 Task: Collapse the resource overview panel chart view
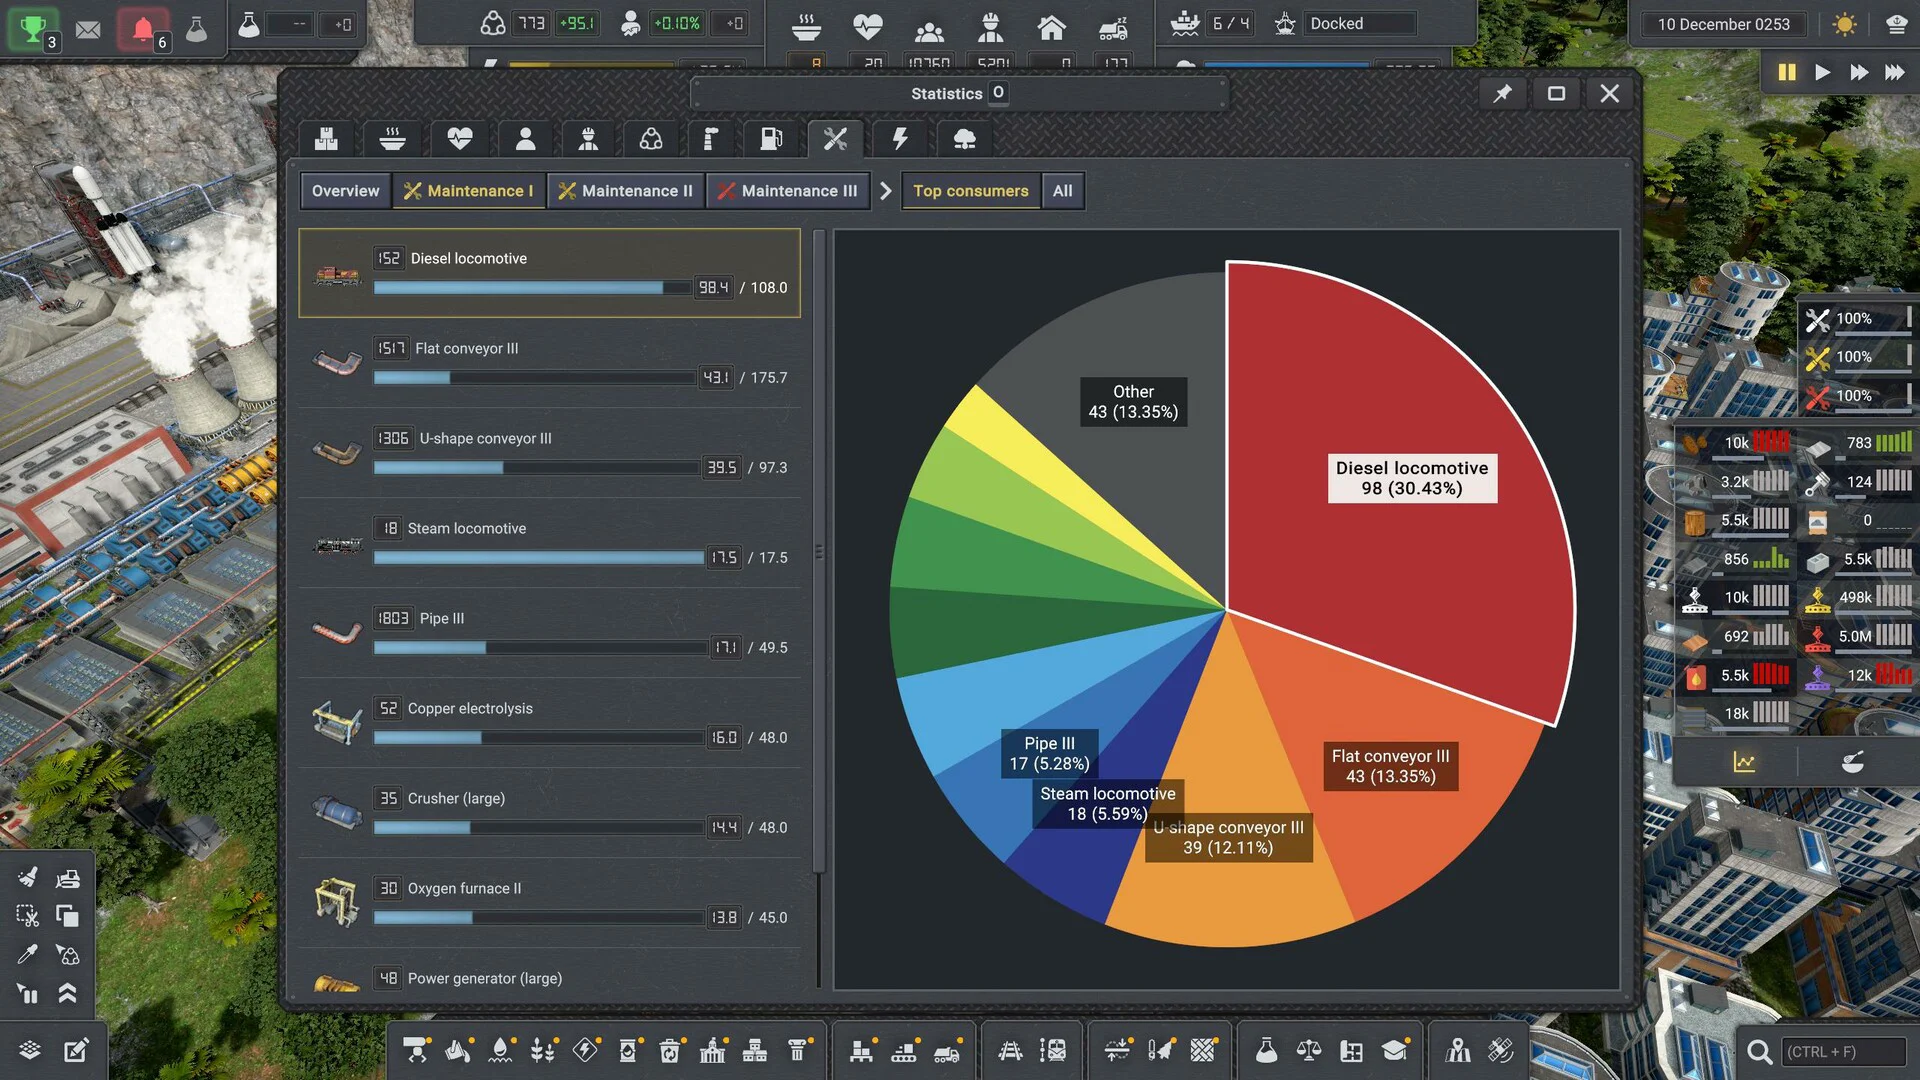tap(1745, 762)
